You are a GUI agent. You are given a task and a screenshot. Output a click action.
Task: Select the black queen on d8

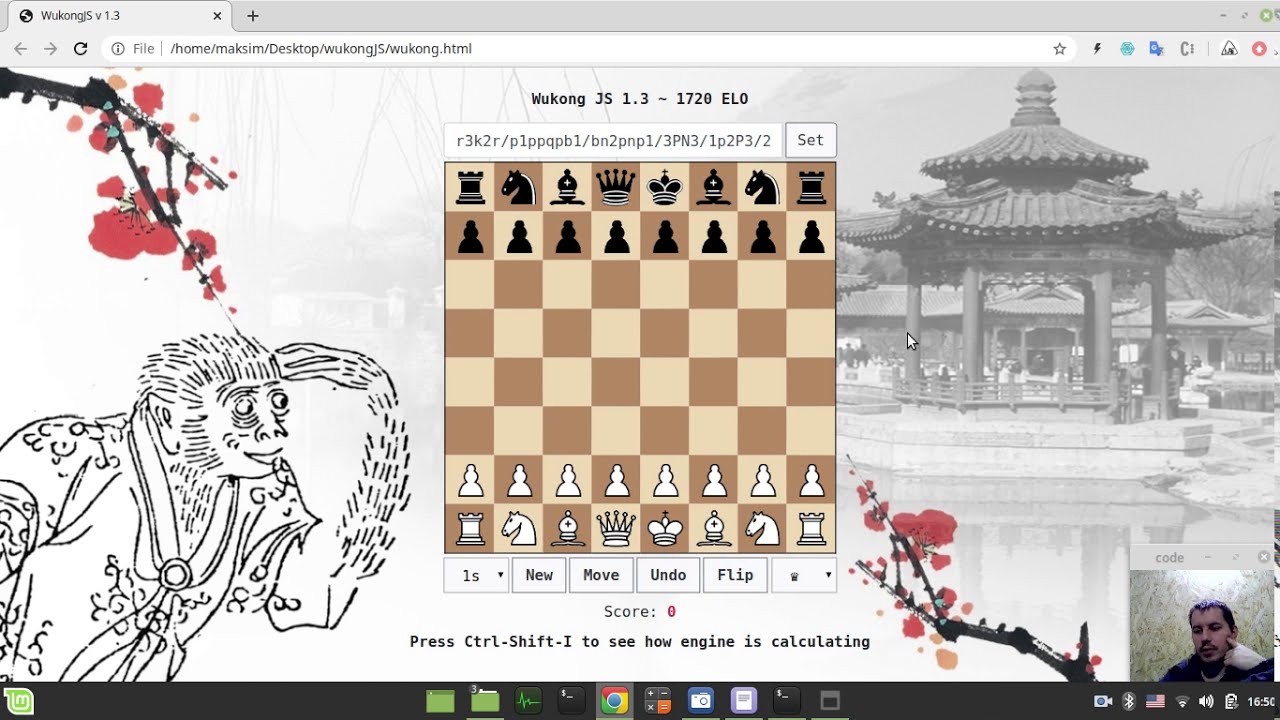(x=616, y=187)
